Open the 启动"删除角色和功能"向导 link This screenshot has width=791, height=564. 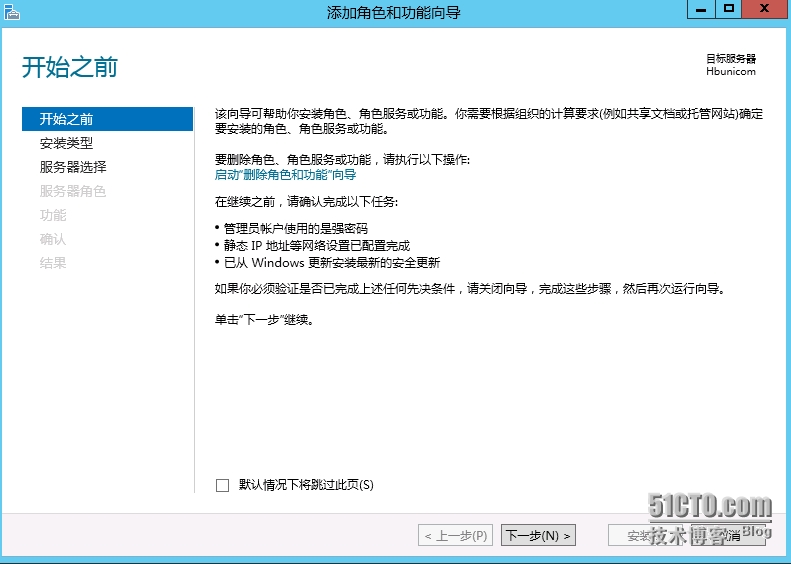coord(286,175)
